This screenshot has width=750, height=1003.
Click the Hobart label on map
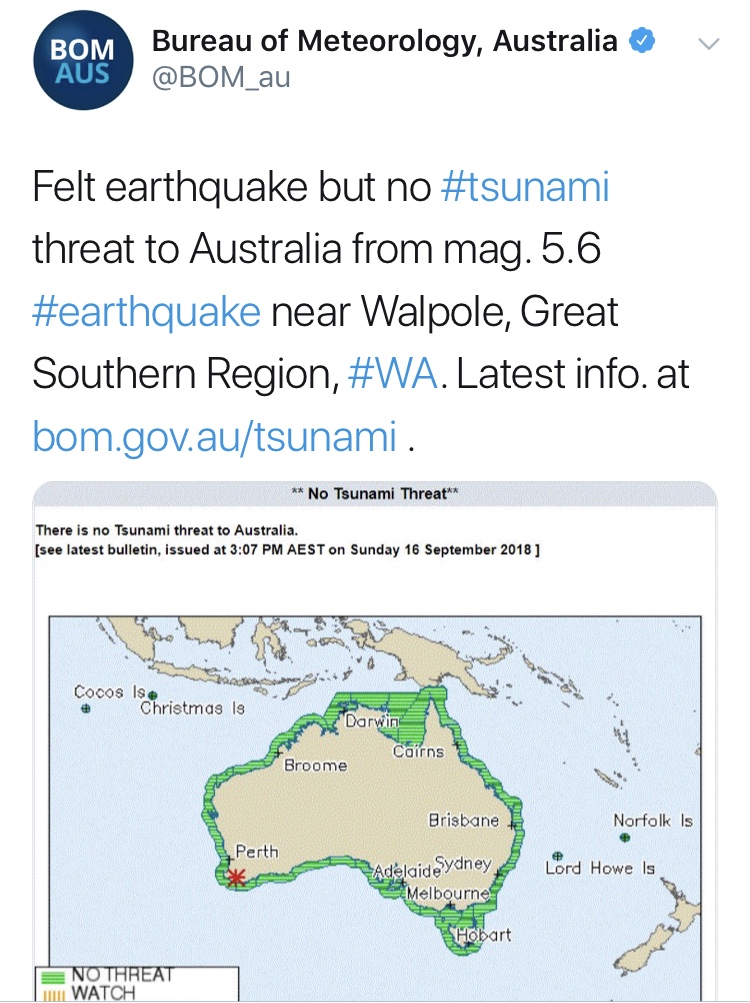484,935
